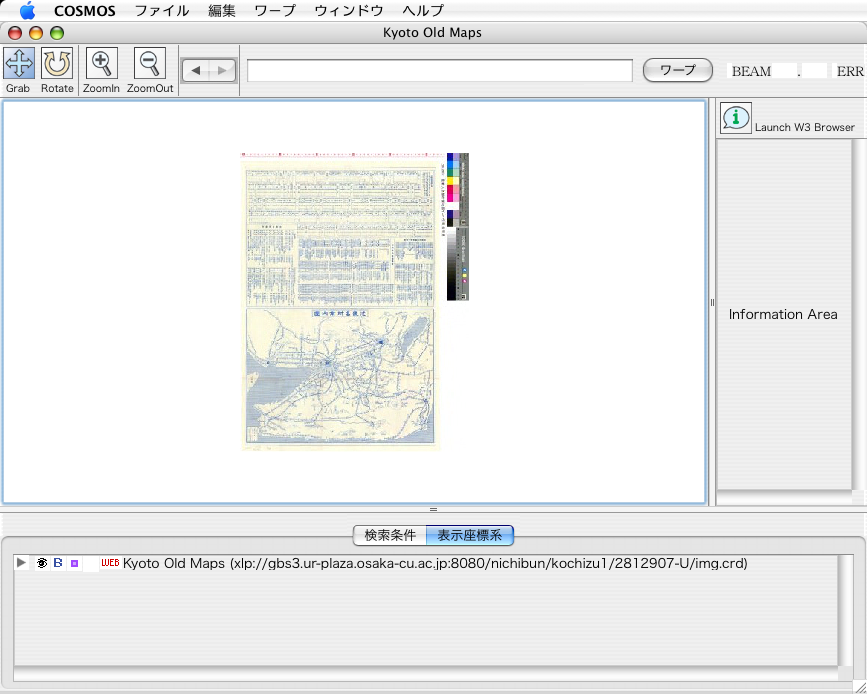
Task: Go forward with the right arrow button
Action: click(222, 70)
